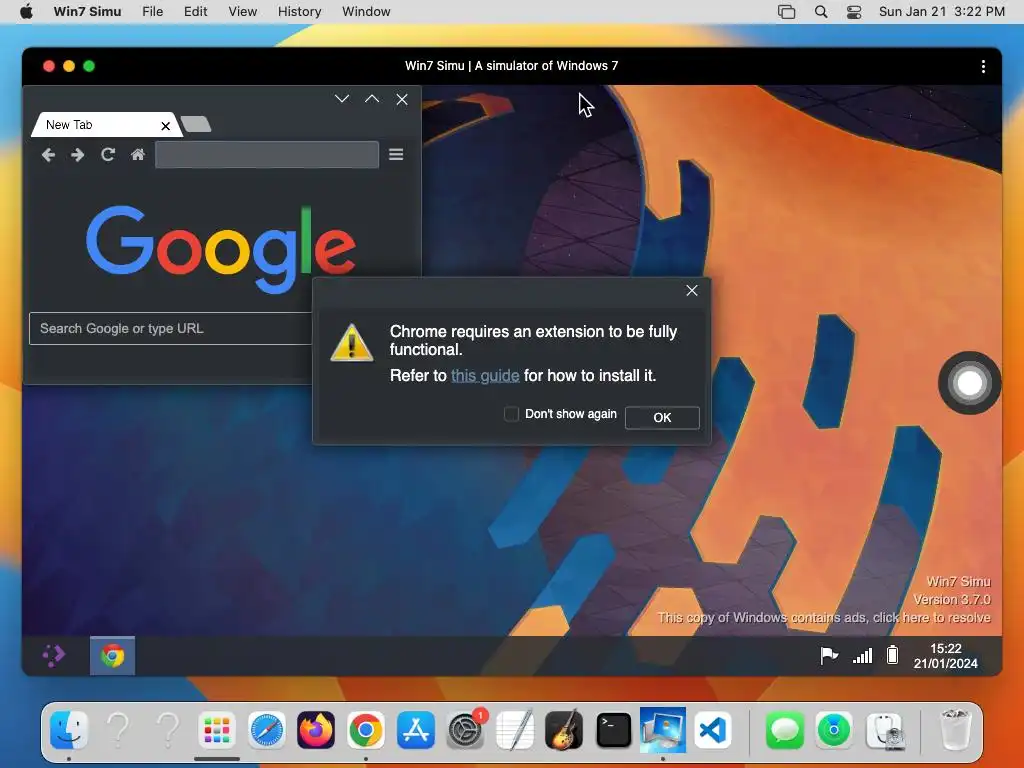Open the Win7 Simu Start button
The width and height of the screenshot is (1024, 768).
pos(54,655)
